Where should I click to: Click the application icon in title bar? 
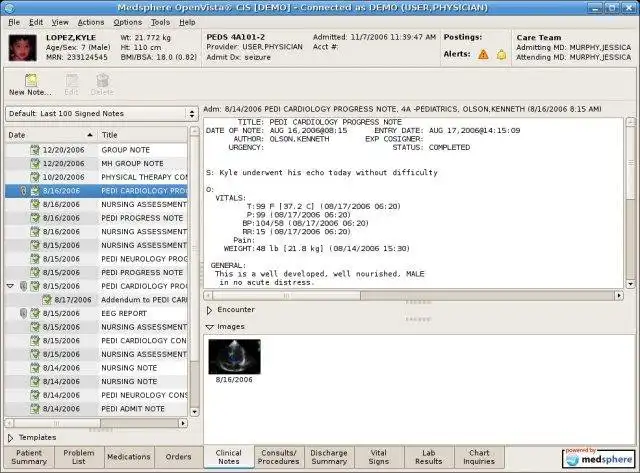click(9, 7)
